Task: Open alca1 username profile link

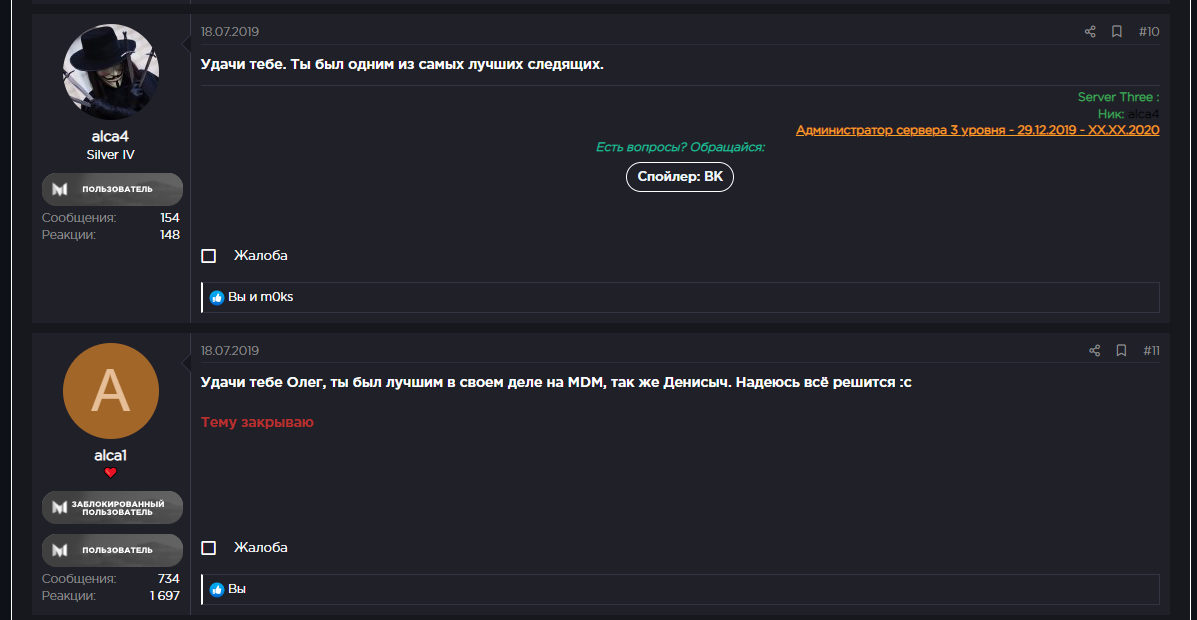Action: [111, 455]
